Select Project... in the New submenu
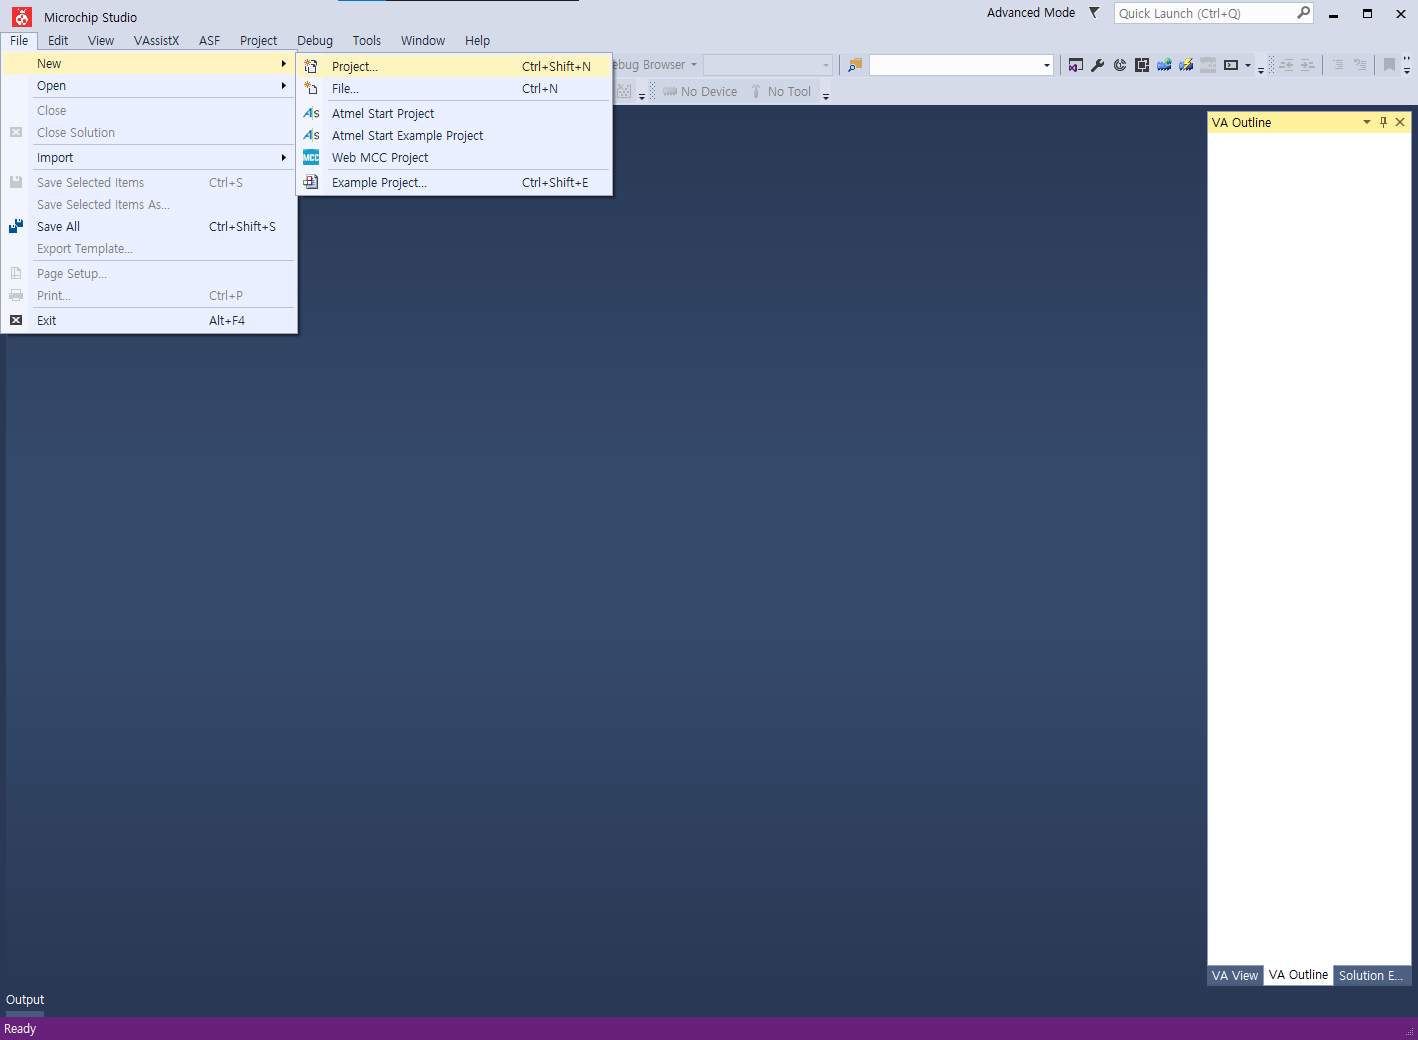1418x1040 pixels. pyautogui.click(x=455, y=66)
